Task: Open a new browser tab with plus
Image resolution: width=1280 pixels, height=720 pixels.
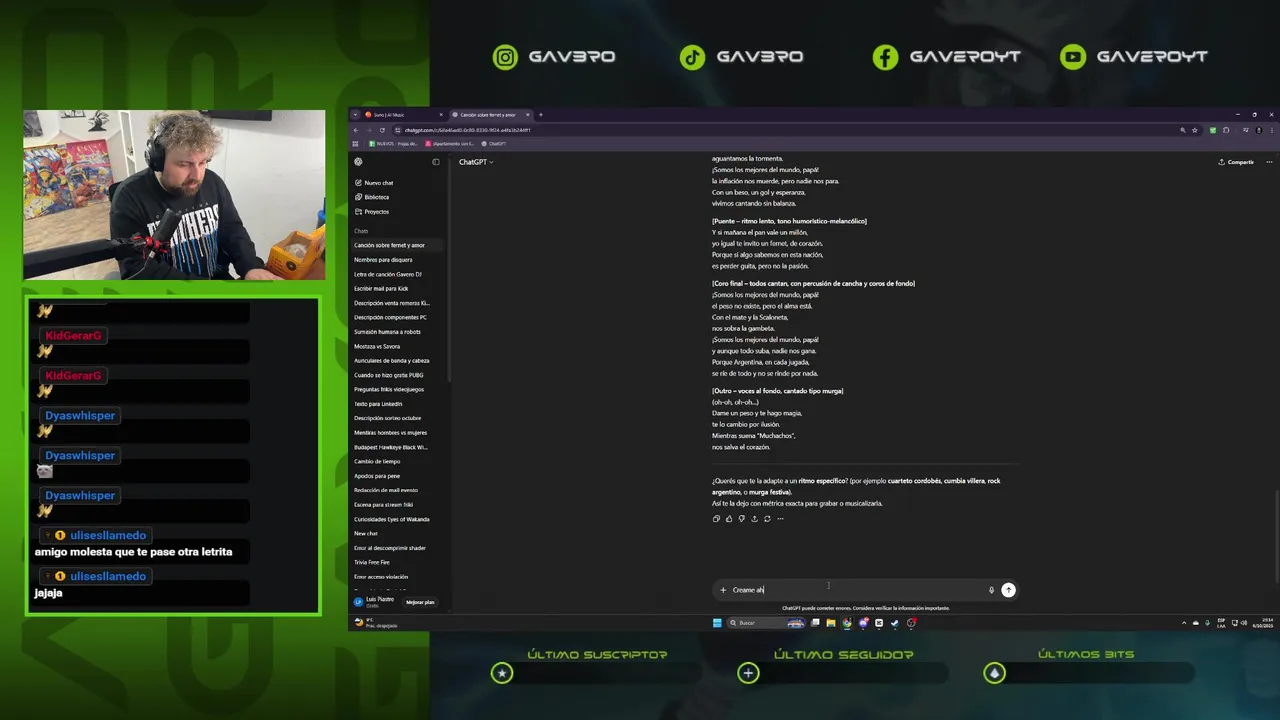Action: 541,115
